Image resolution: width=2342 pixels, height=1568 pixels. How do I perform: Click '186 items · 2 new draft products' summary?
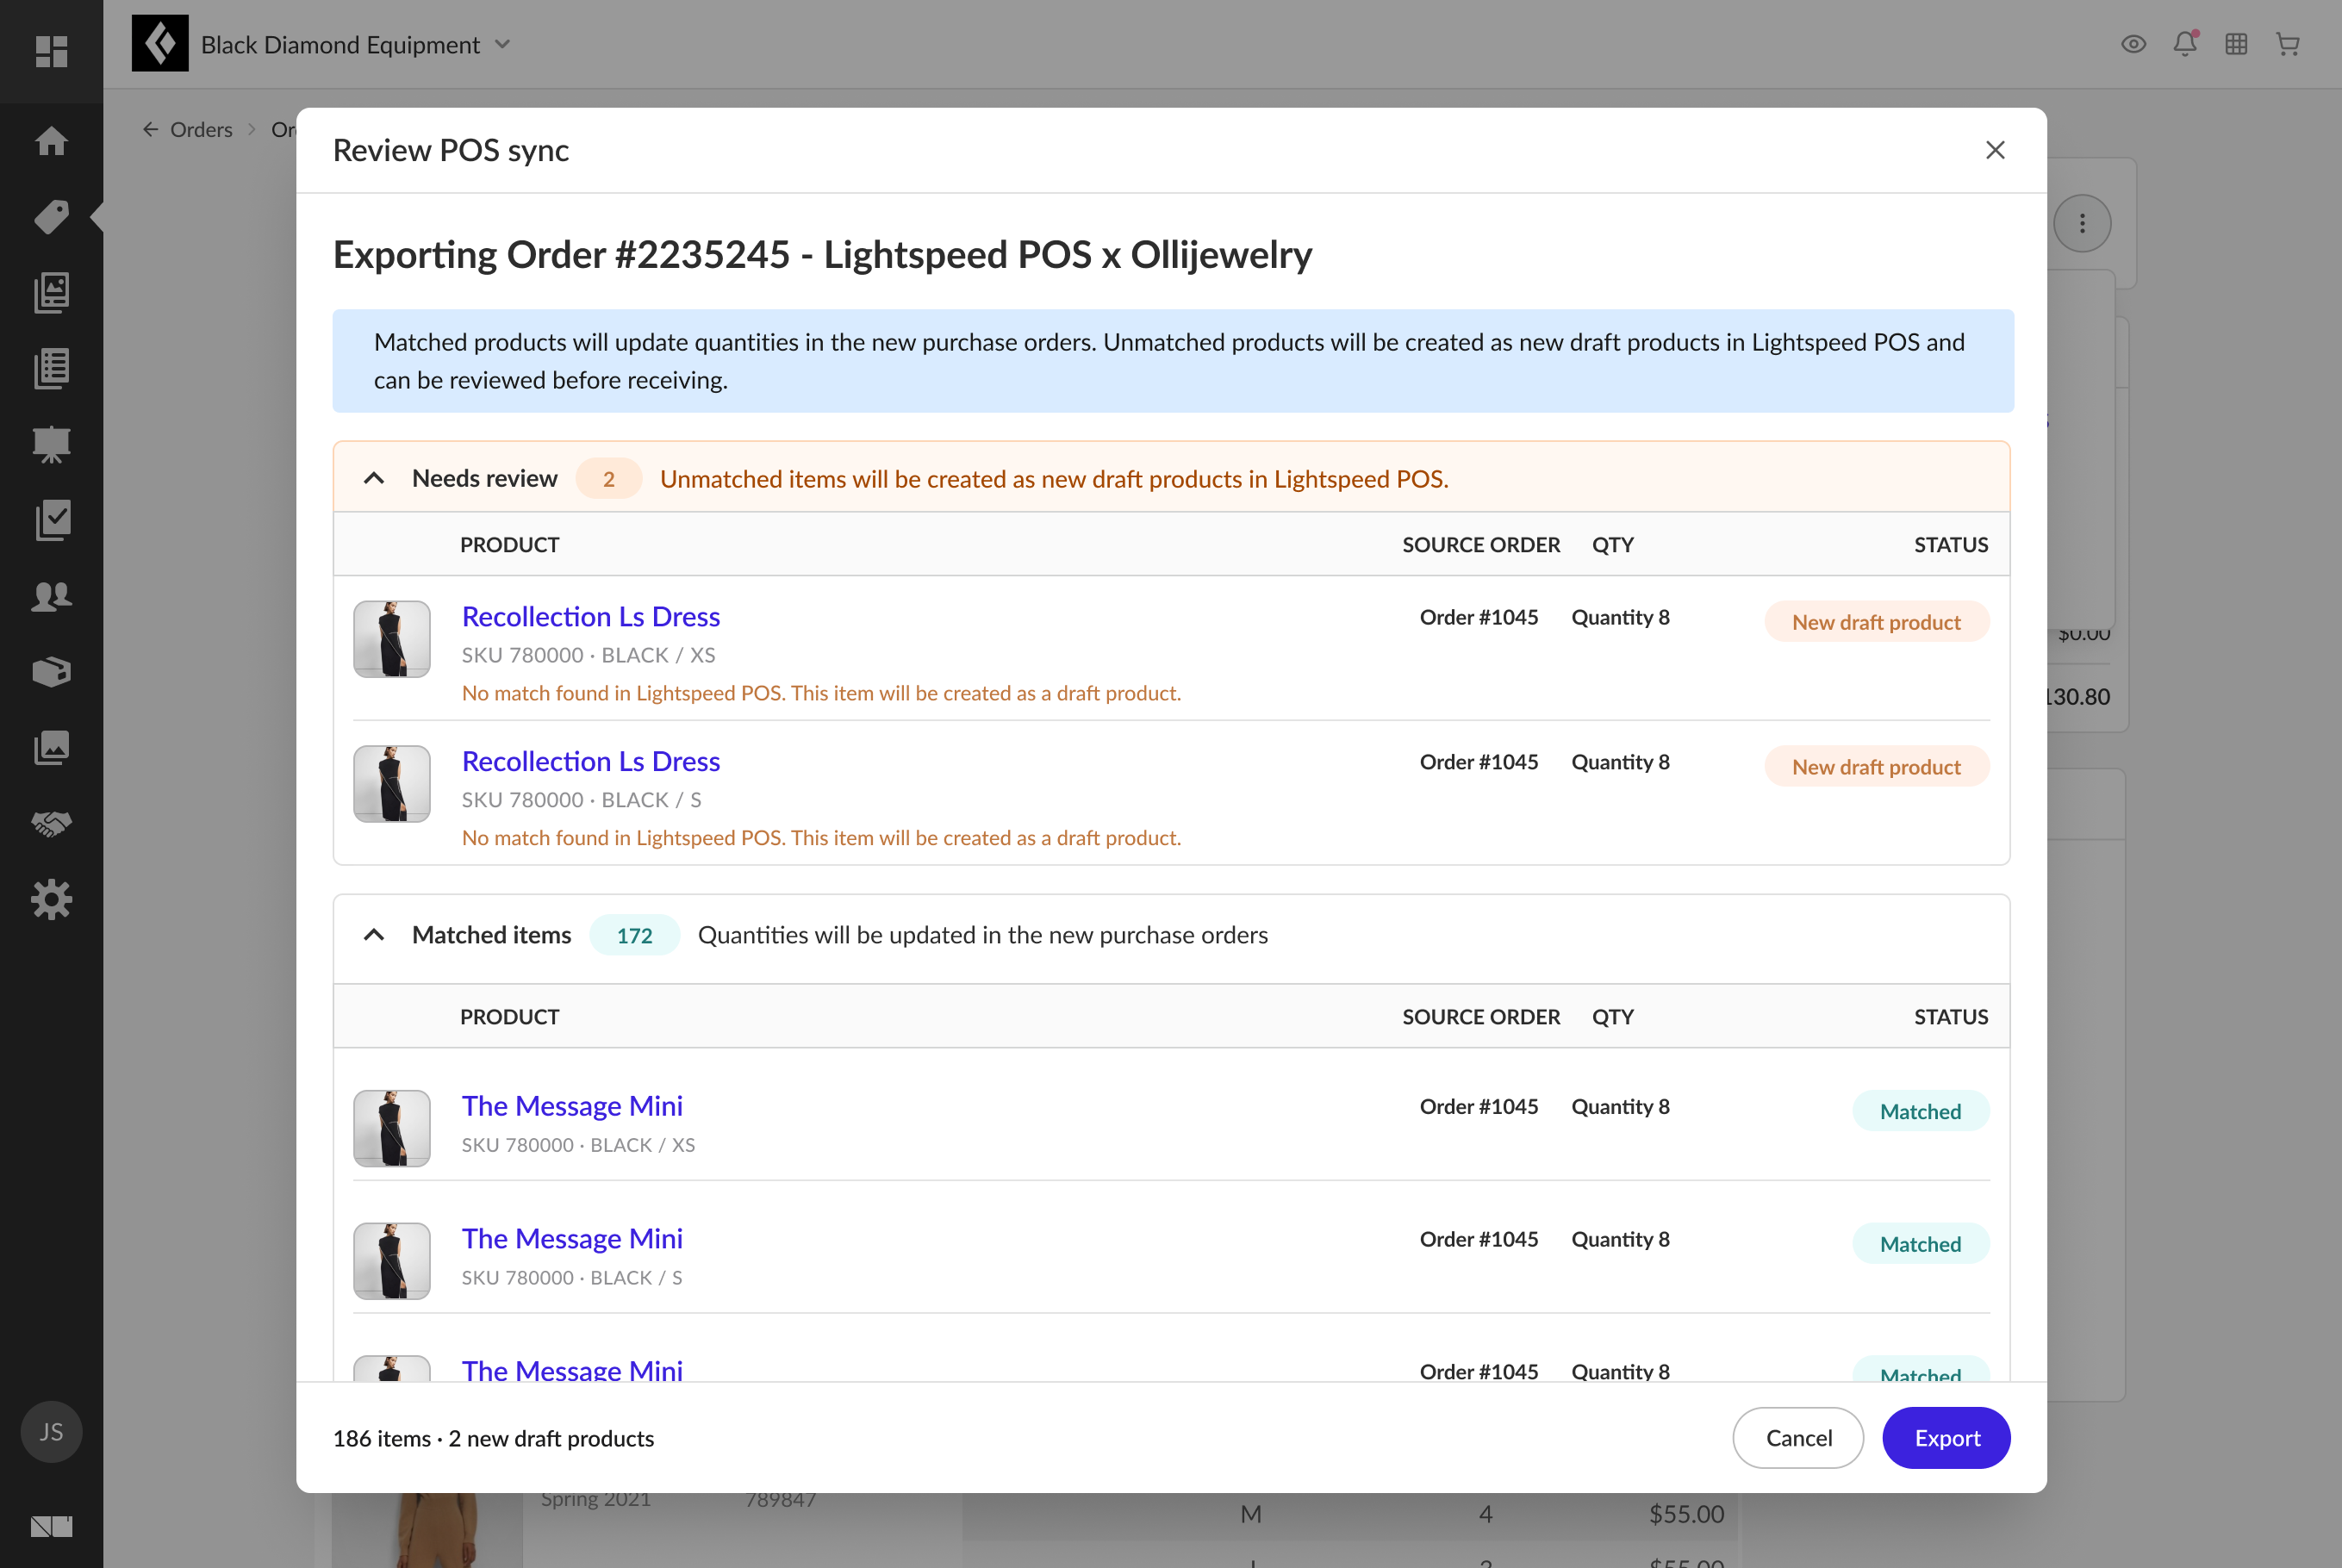click(493, 1438)
